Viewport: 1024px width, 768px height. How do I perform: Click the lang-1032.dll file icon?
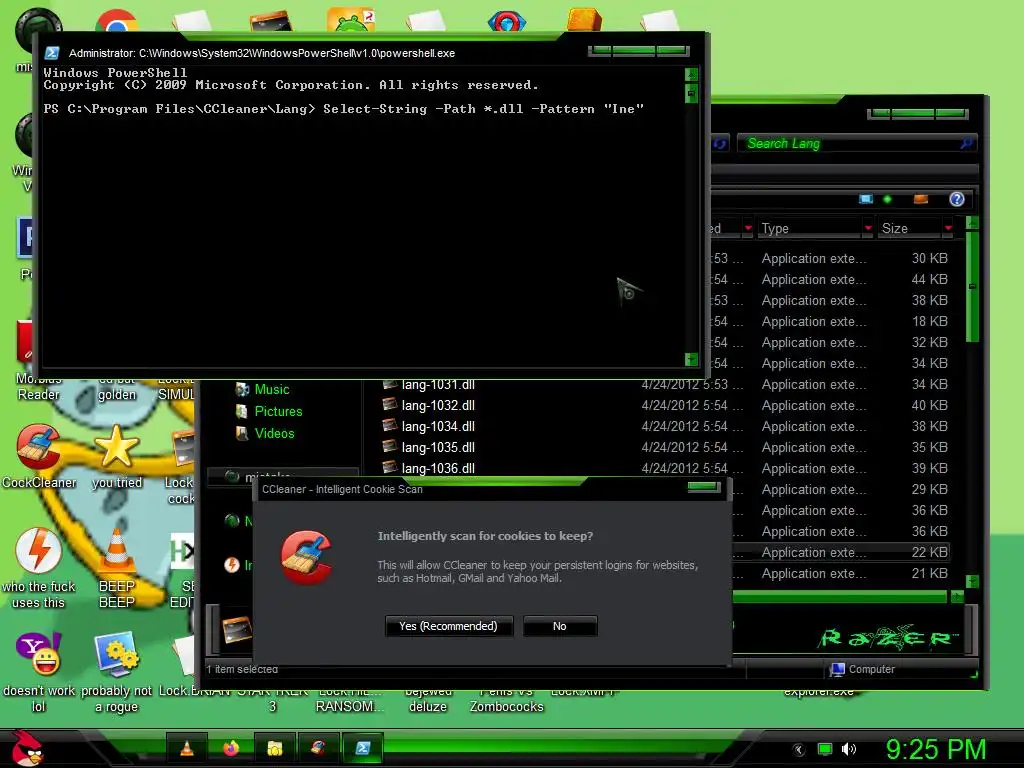pos(390,405)
